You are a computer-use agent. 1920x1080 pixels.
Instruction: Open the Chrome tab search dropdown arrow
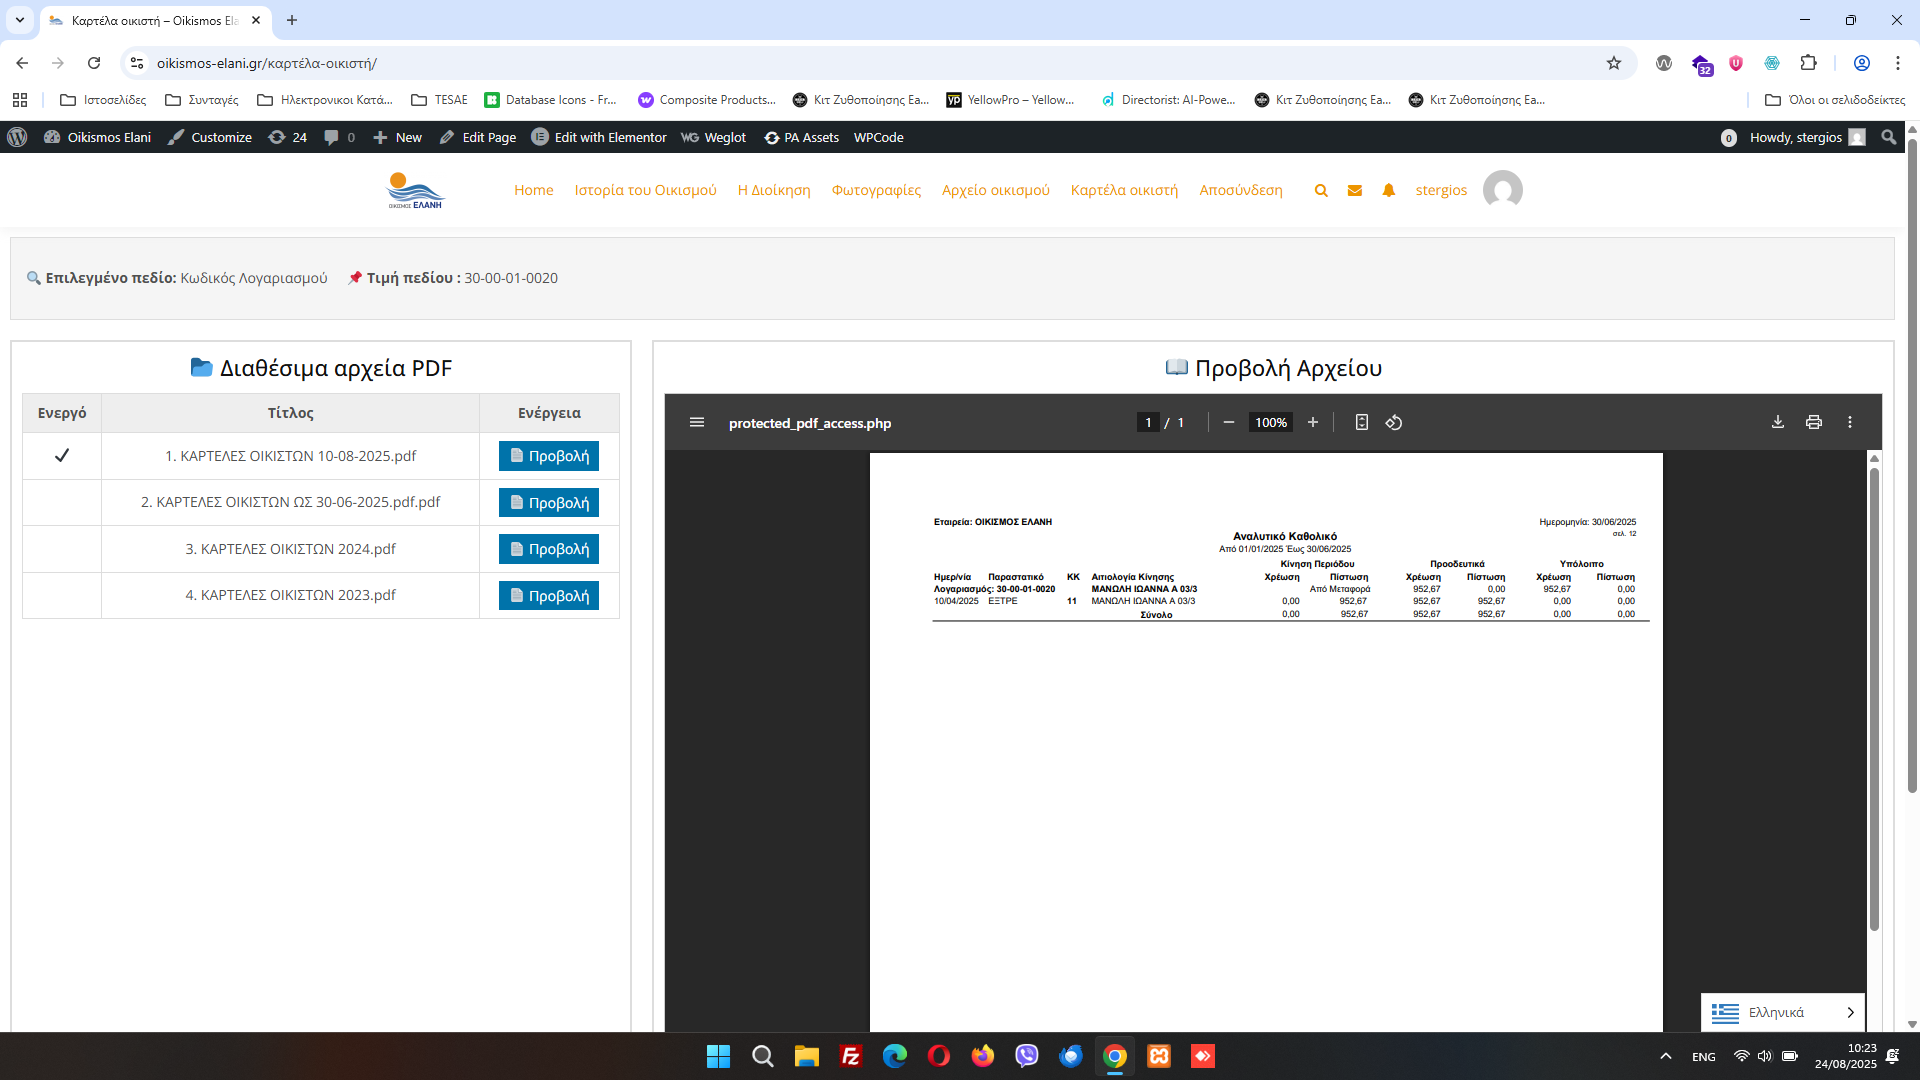point(19,20)
